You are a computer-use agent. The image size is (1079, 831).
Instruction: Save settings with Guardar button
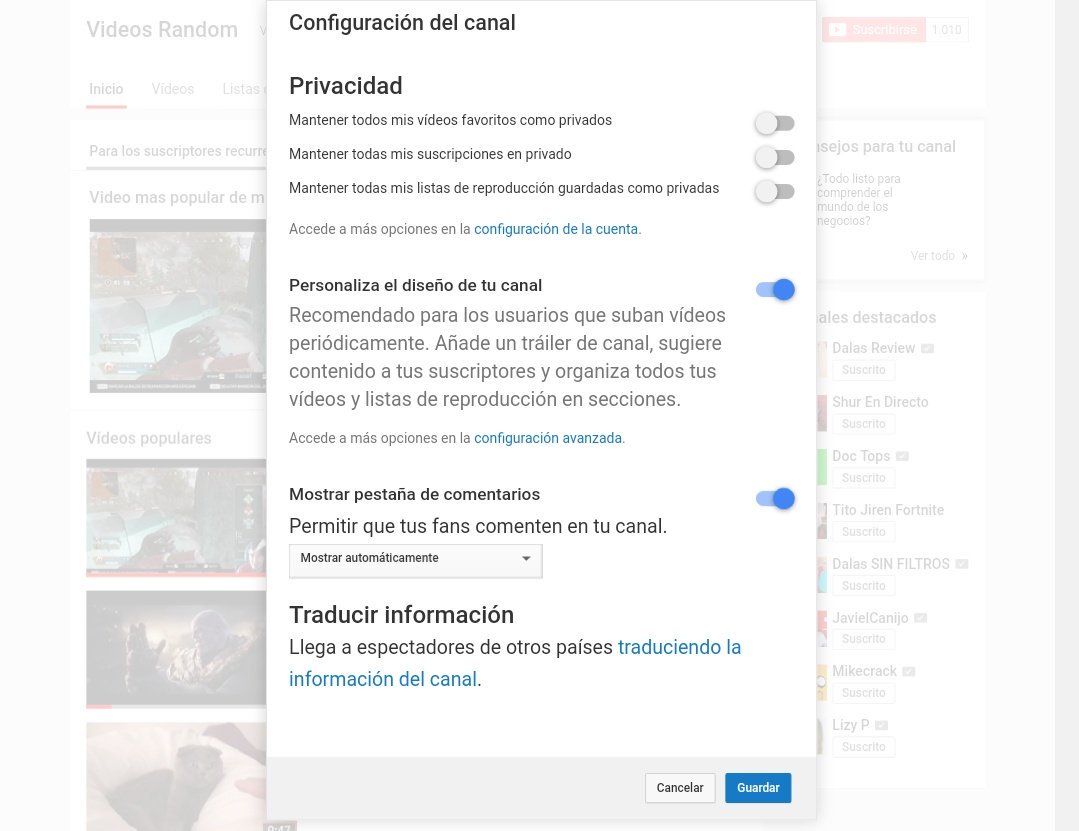758,788
